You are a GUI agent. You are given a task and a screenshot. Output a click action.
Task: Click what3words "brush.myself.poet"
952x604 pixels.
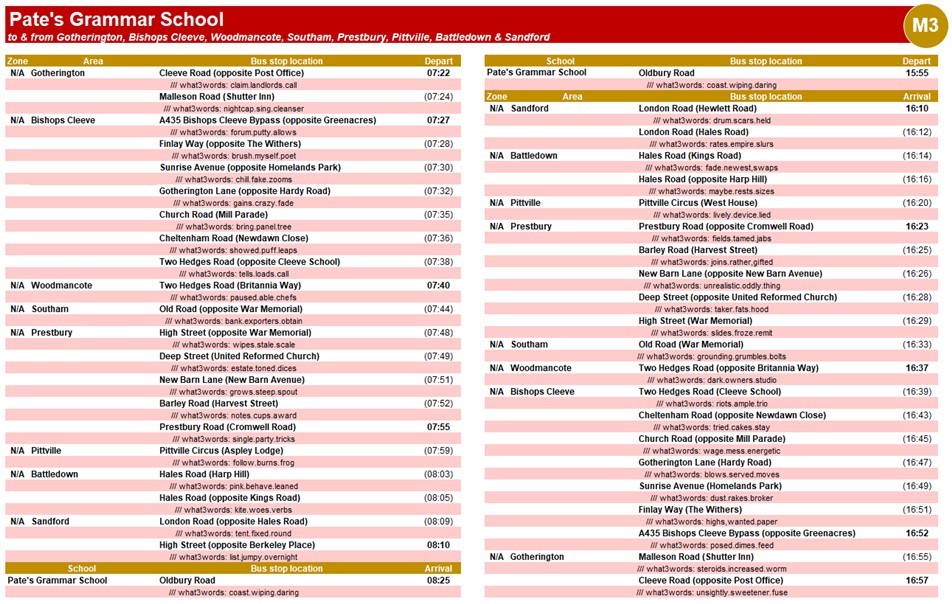pyautogui.click(x=264, y=156)
